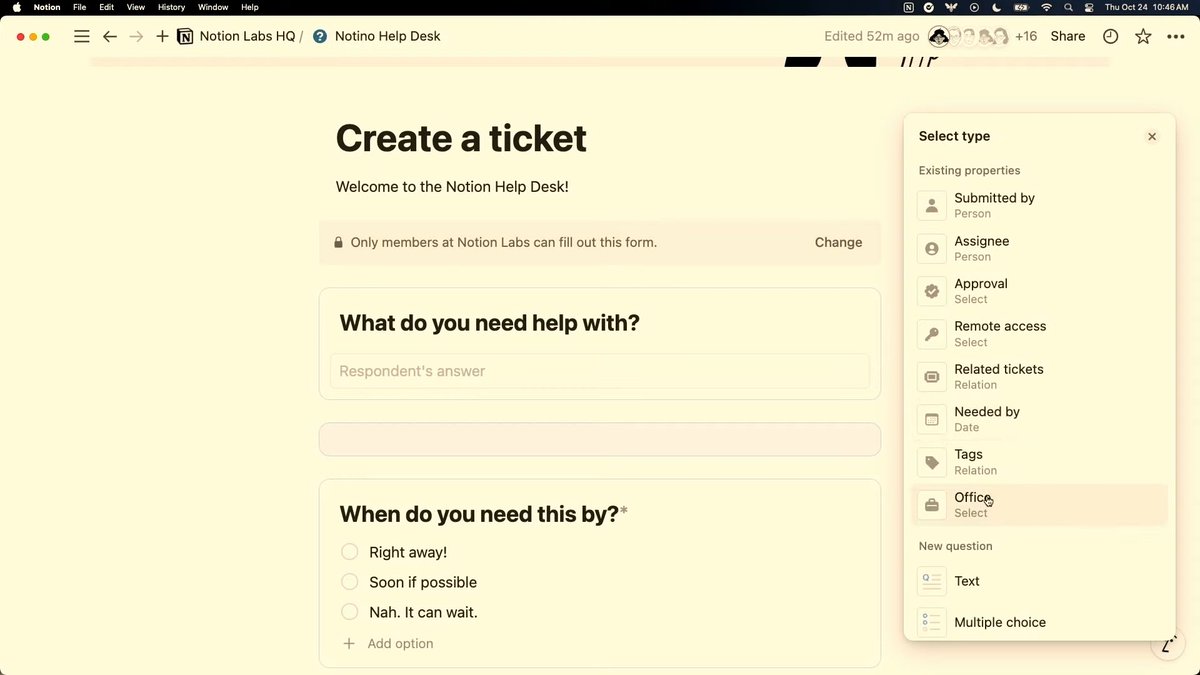This screenshot has width=1200, height=675.
Task: Choose the Remote access property
Action: tap(1040, 334)
